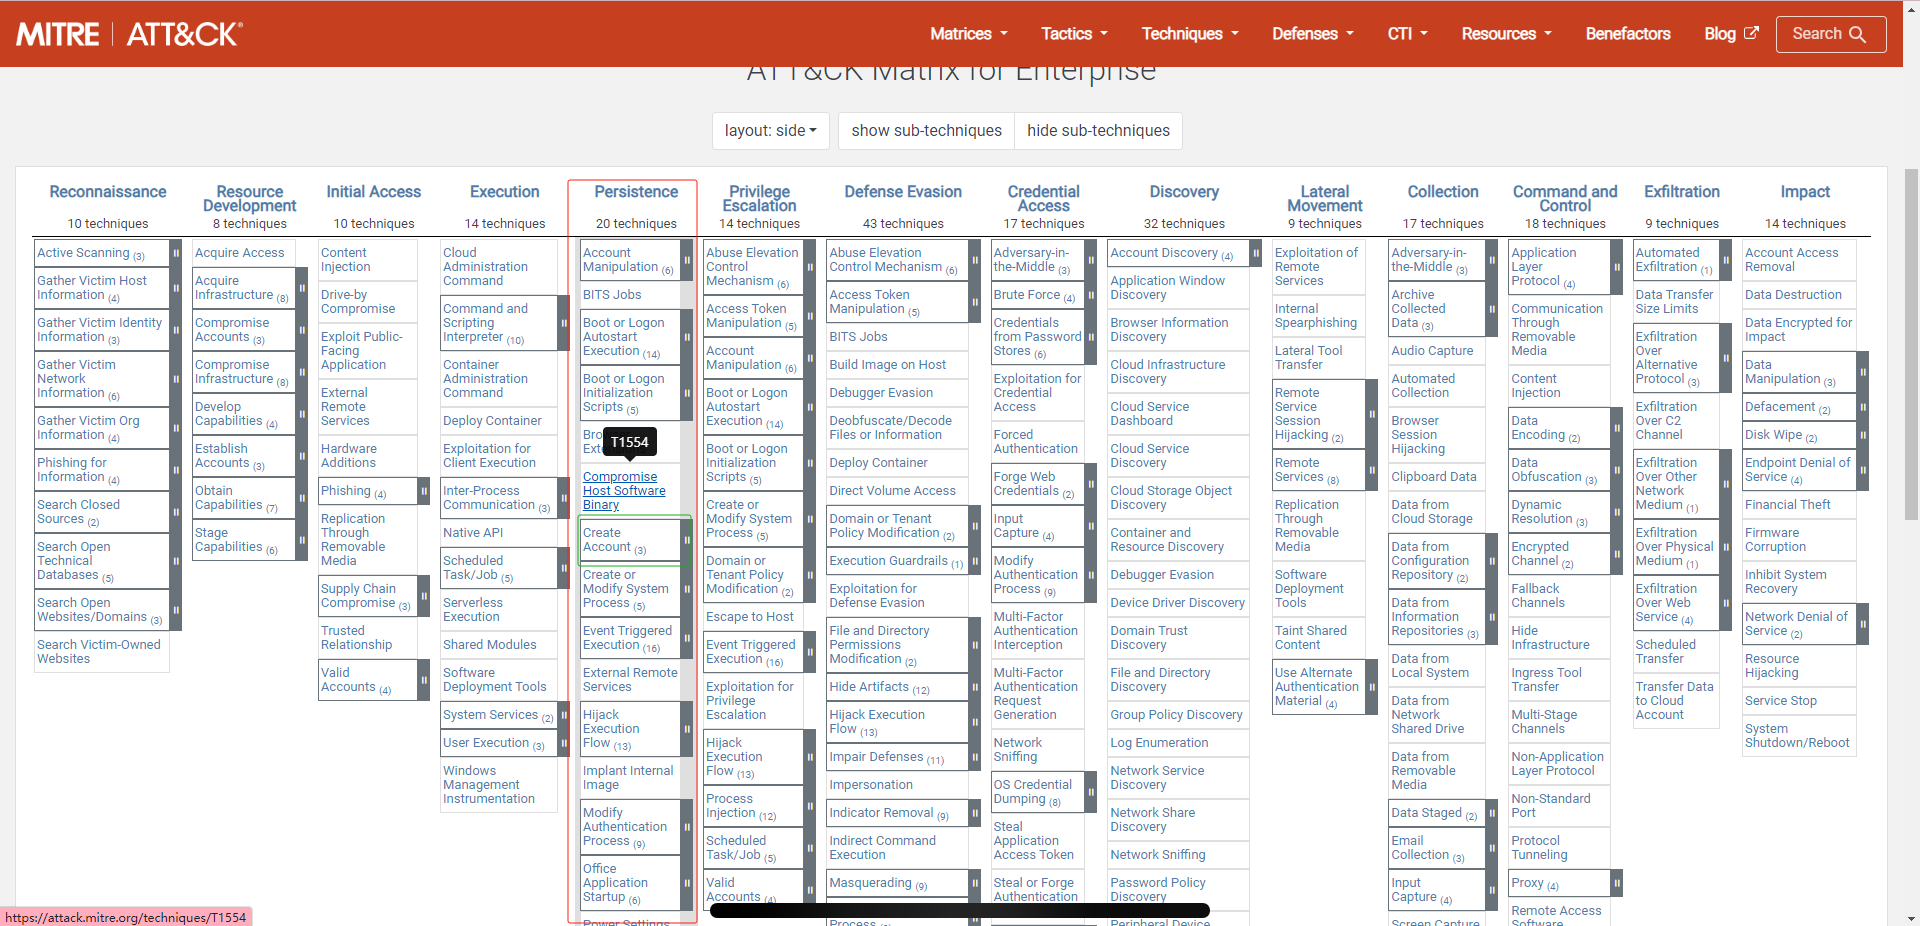Image resolution: width=1920 pixels, height=926 pixels.
Task: Expand Archive Collected Data handle
Action: point(1490,309)
